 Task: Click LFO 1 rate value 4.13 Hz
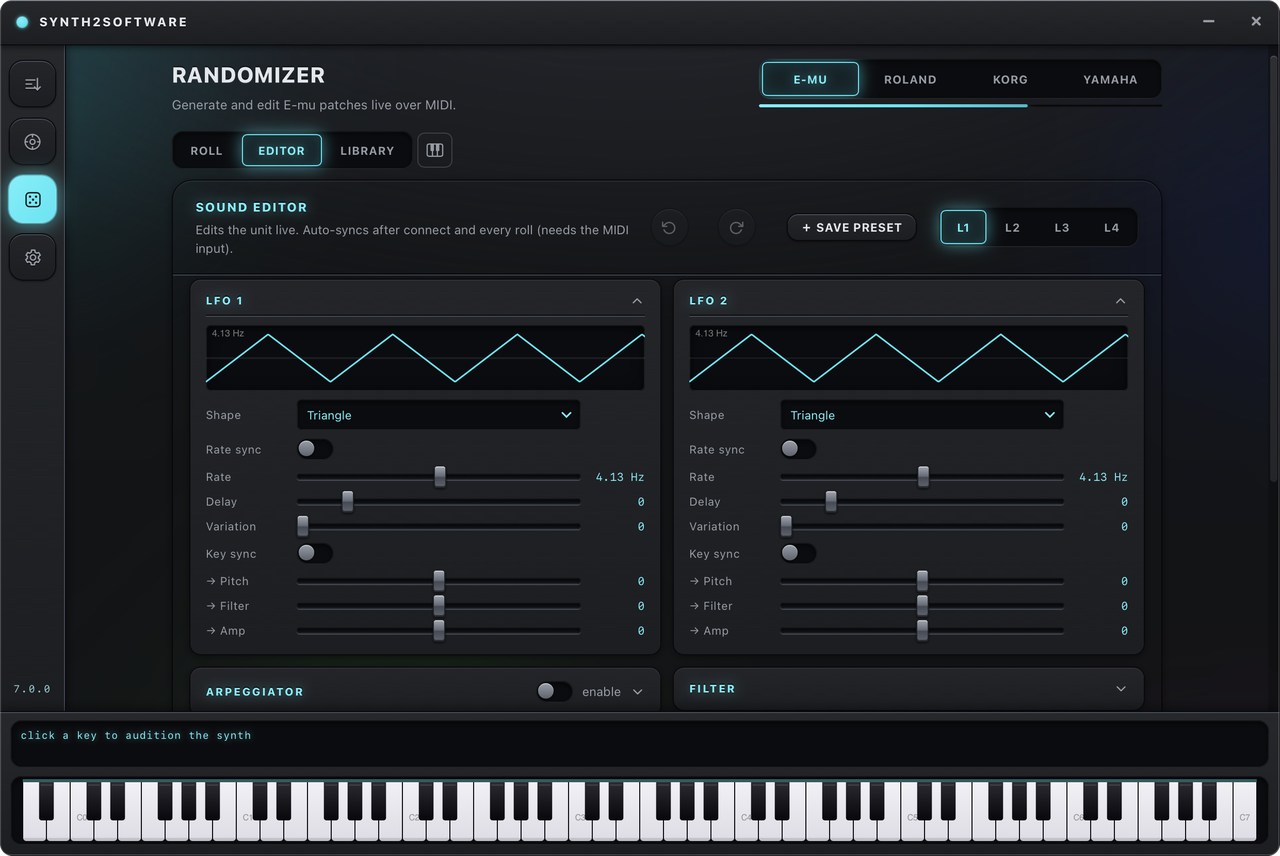620,477
